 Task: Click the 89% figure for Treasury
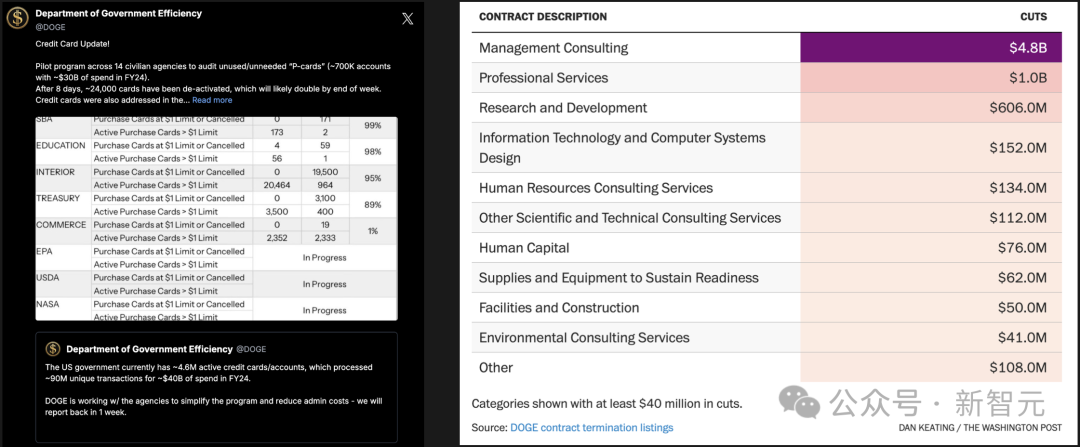click(x=373, y=205)
